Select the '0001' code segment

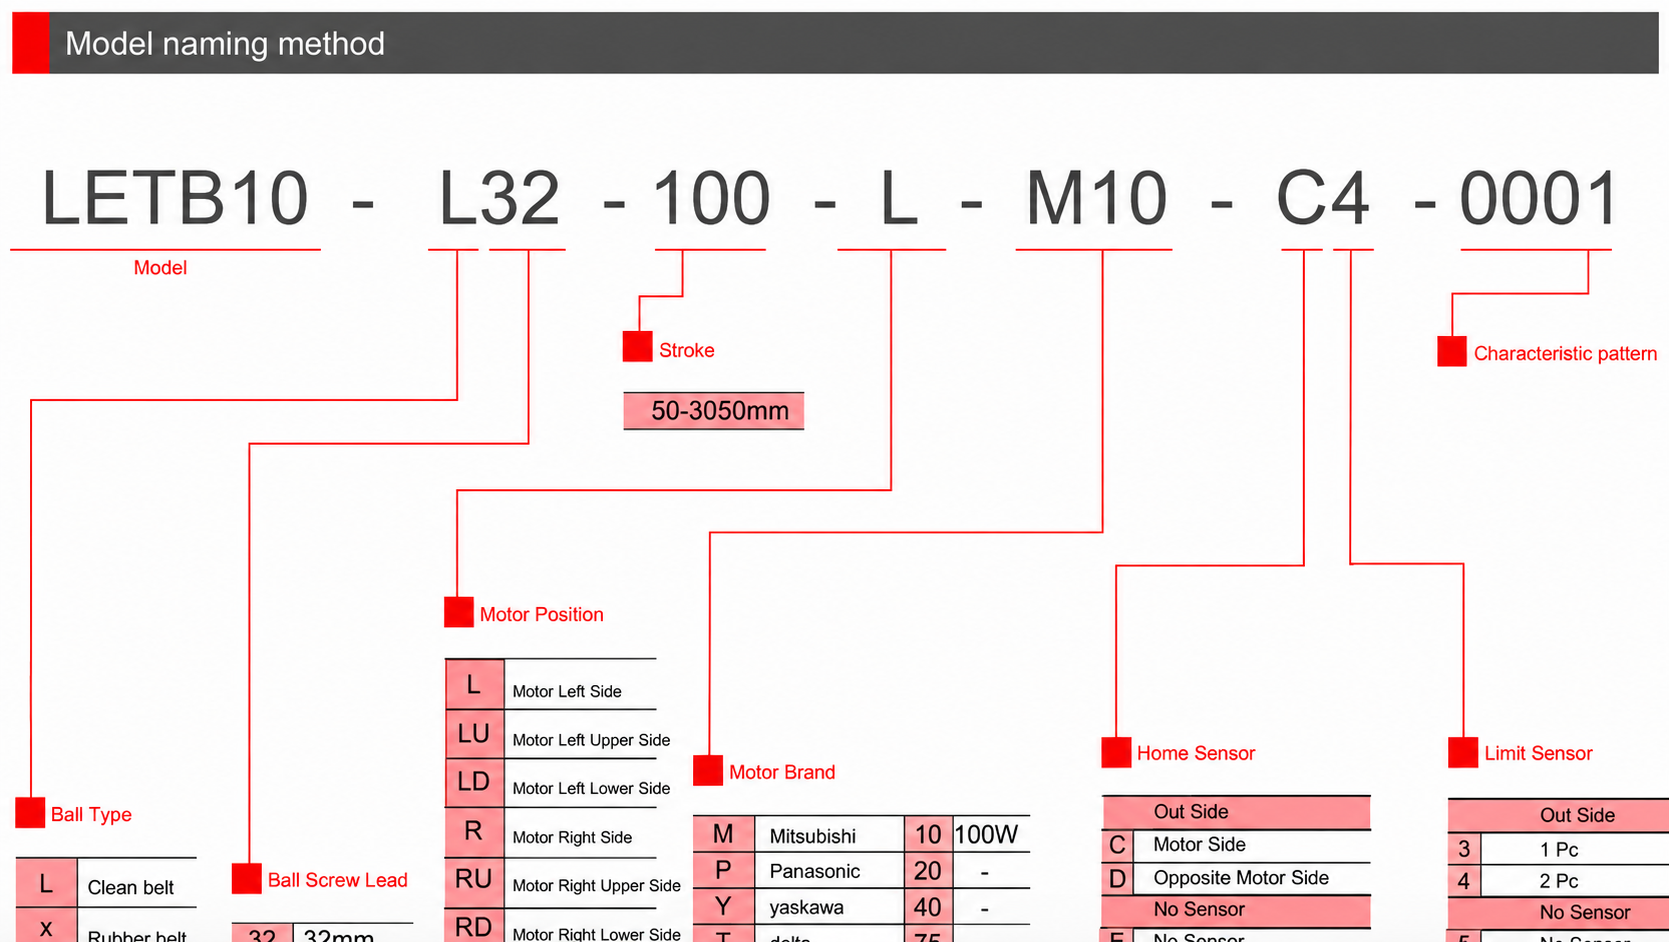click(x=1538, y=198)
